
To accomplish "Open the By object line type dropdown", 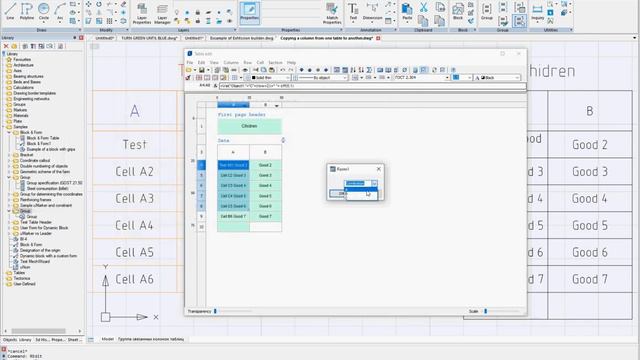I will pyautogui.click(x=345, y=78).
